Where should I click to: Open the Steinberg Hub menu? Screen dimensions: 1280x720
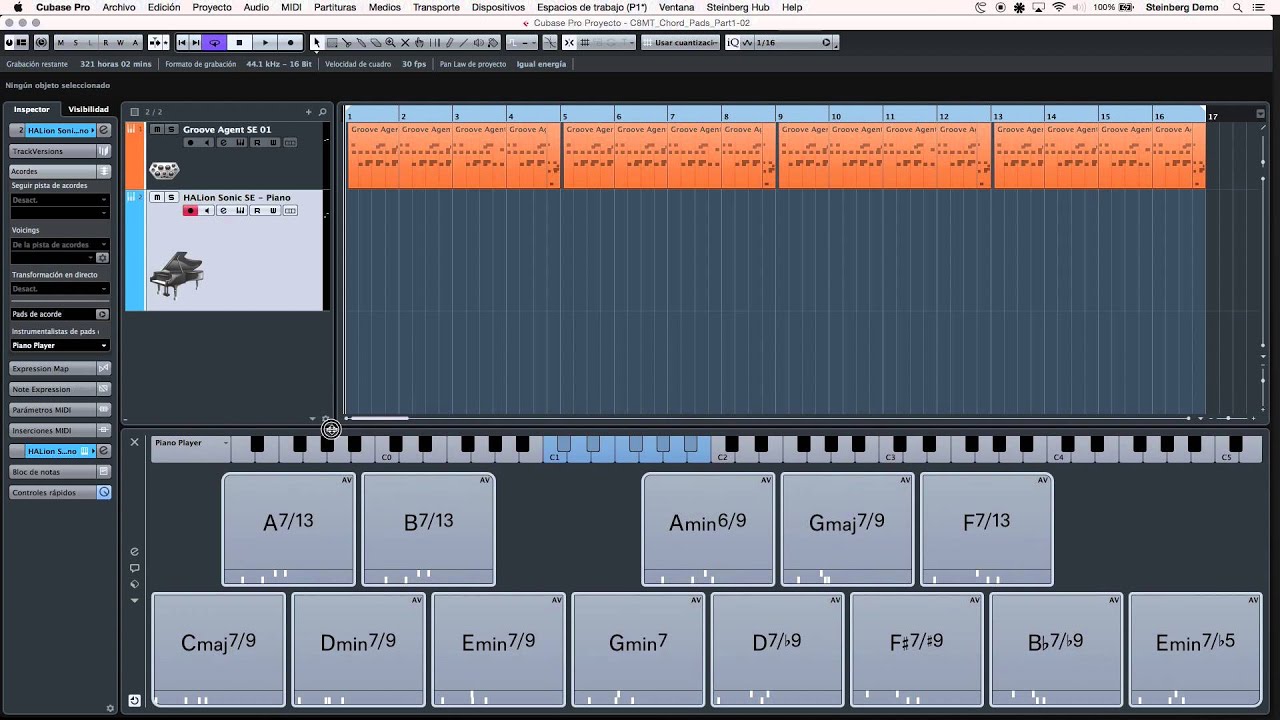click(x=738, y=7)
